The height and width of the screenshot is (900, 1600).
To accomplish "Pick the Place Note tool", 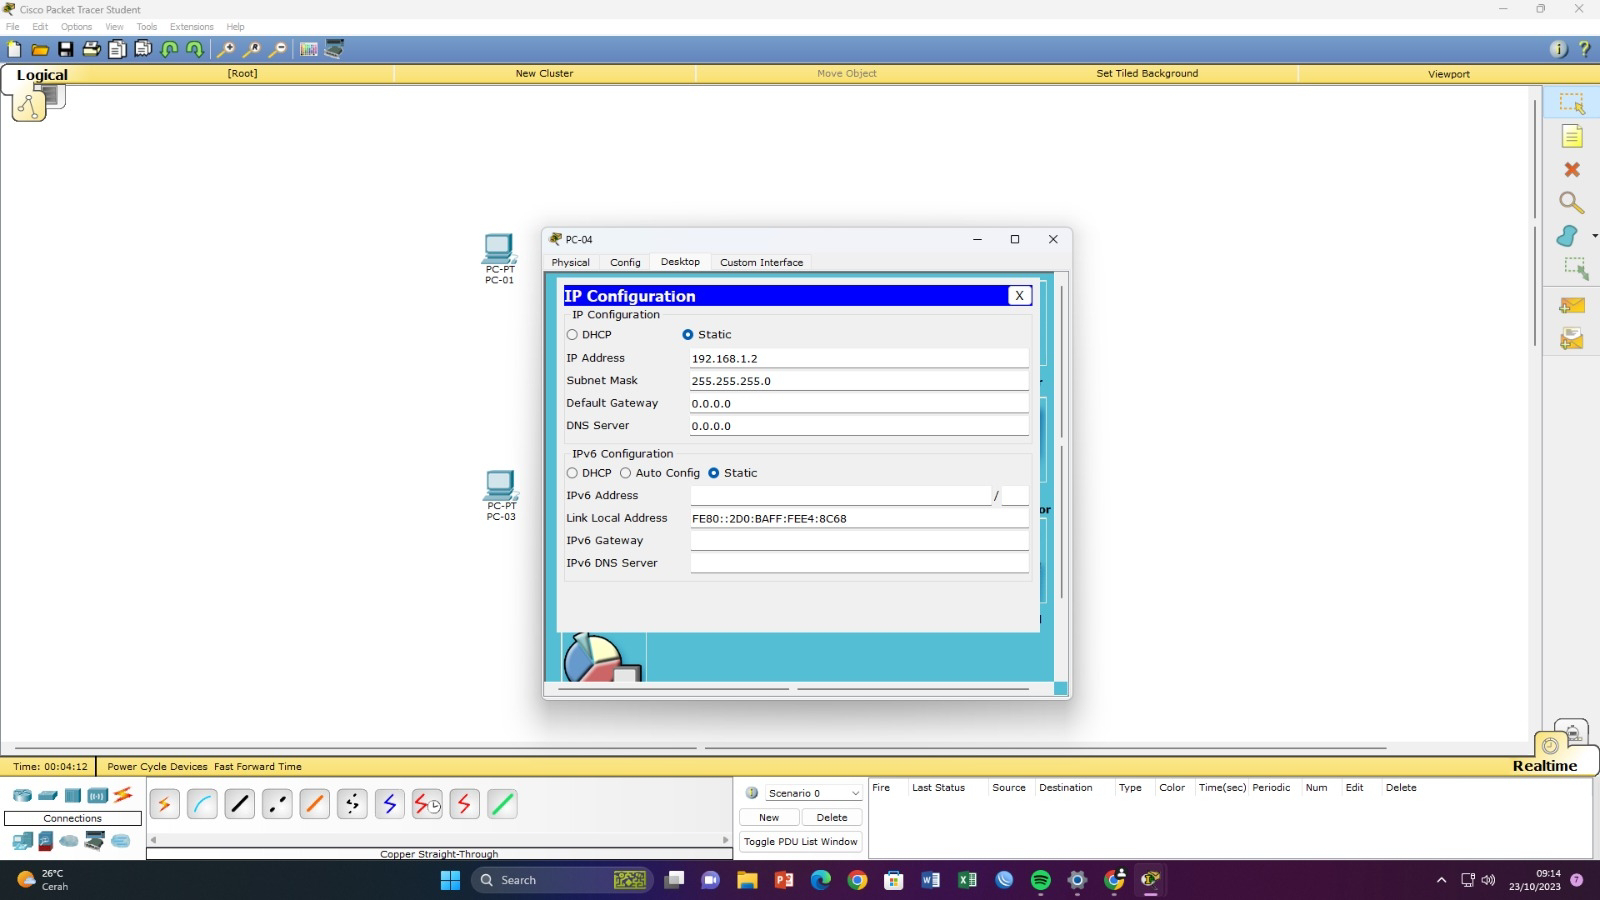I will click(1572, 136).
